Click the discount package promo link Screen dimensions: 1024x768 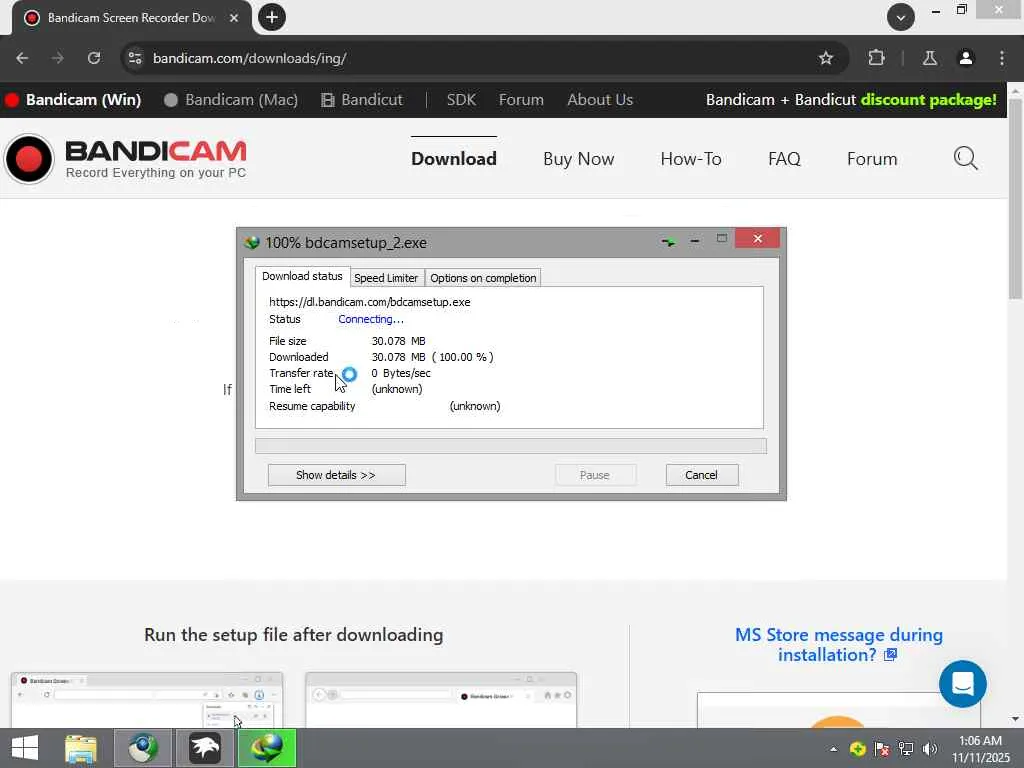851,100
